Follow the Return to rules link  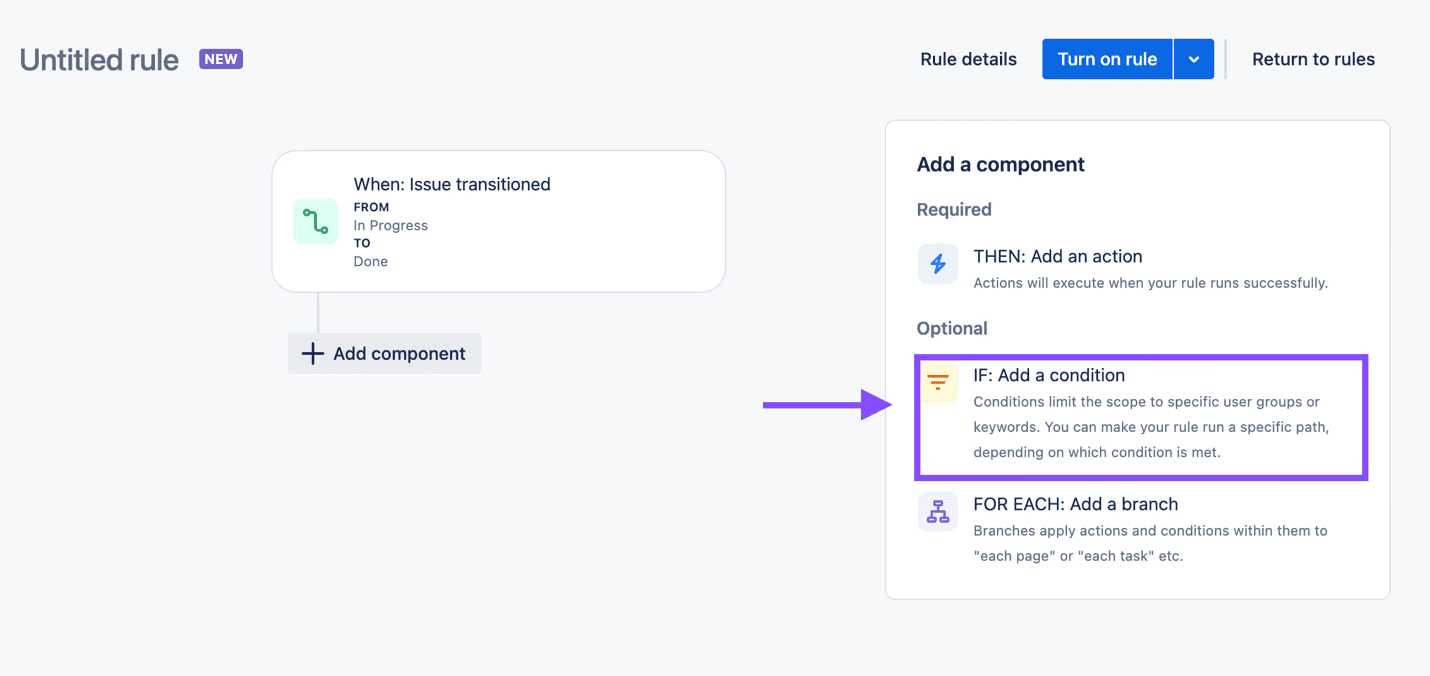point(1313,59)
